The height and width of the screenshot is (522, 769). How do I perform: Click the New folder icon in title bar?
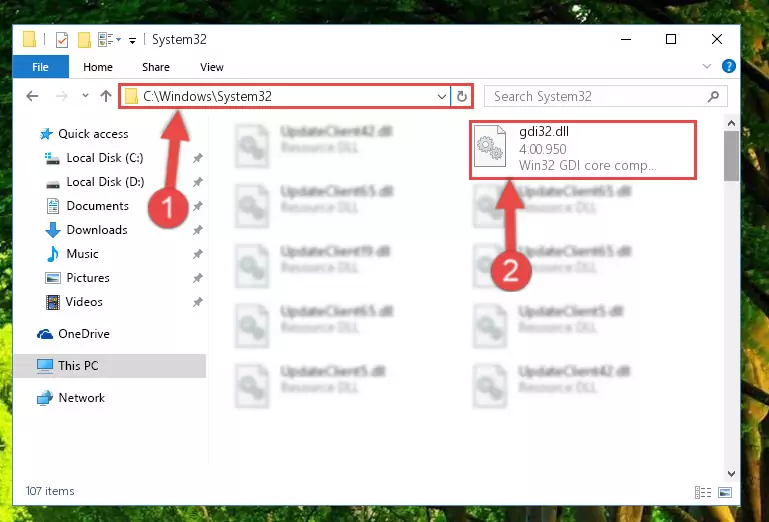tap(84, 40)
